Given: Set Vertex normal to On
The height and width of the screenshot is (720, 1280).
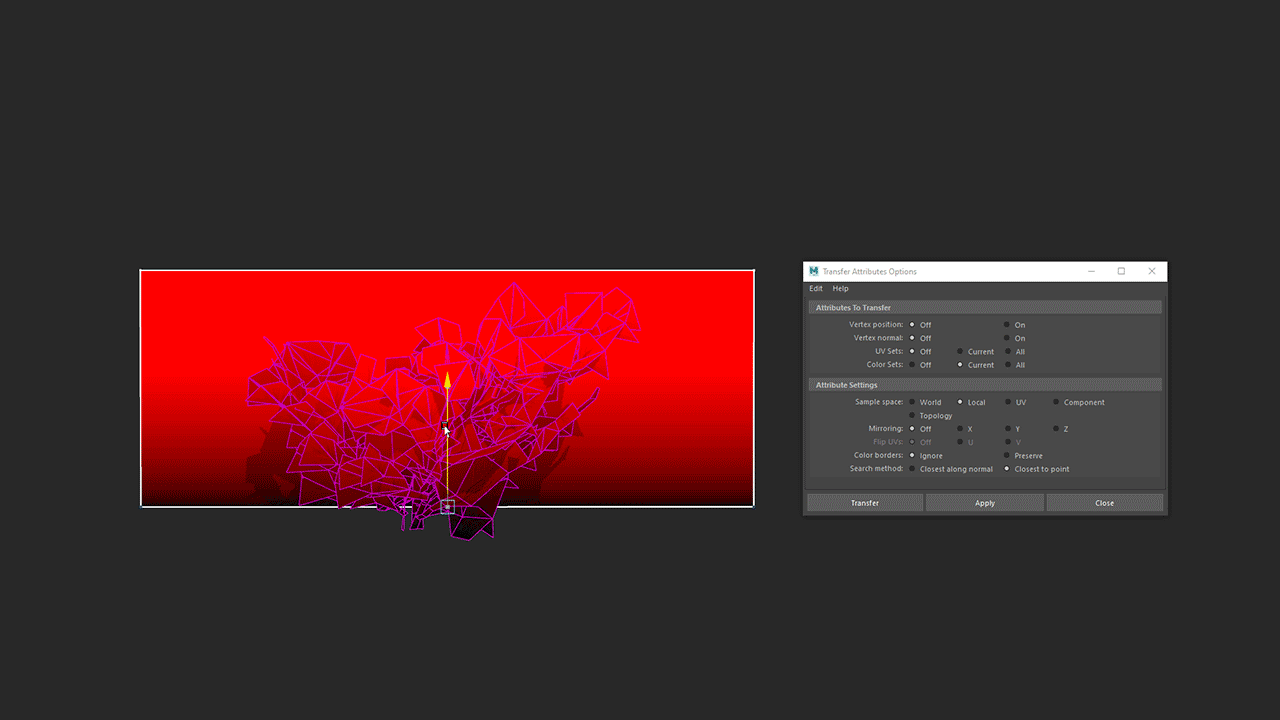Looking at the screenshot, I should click(1007, 338).
